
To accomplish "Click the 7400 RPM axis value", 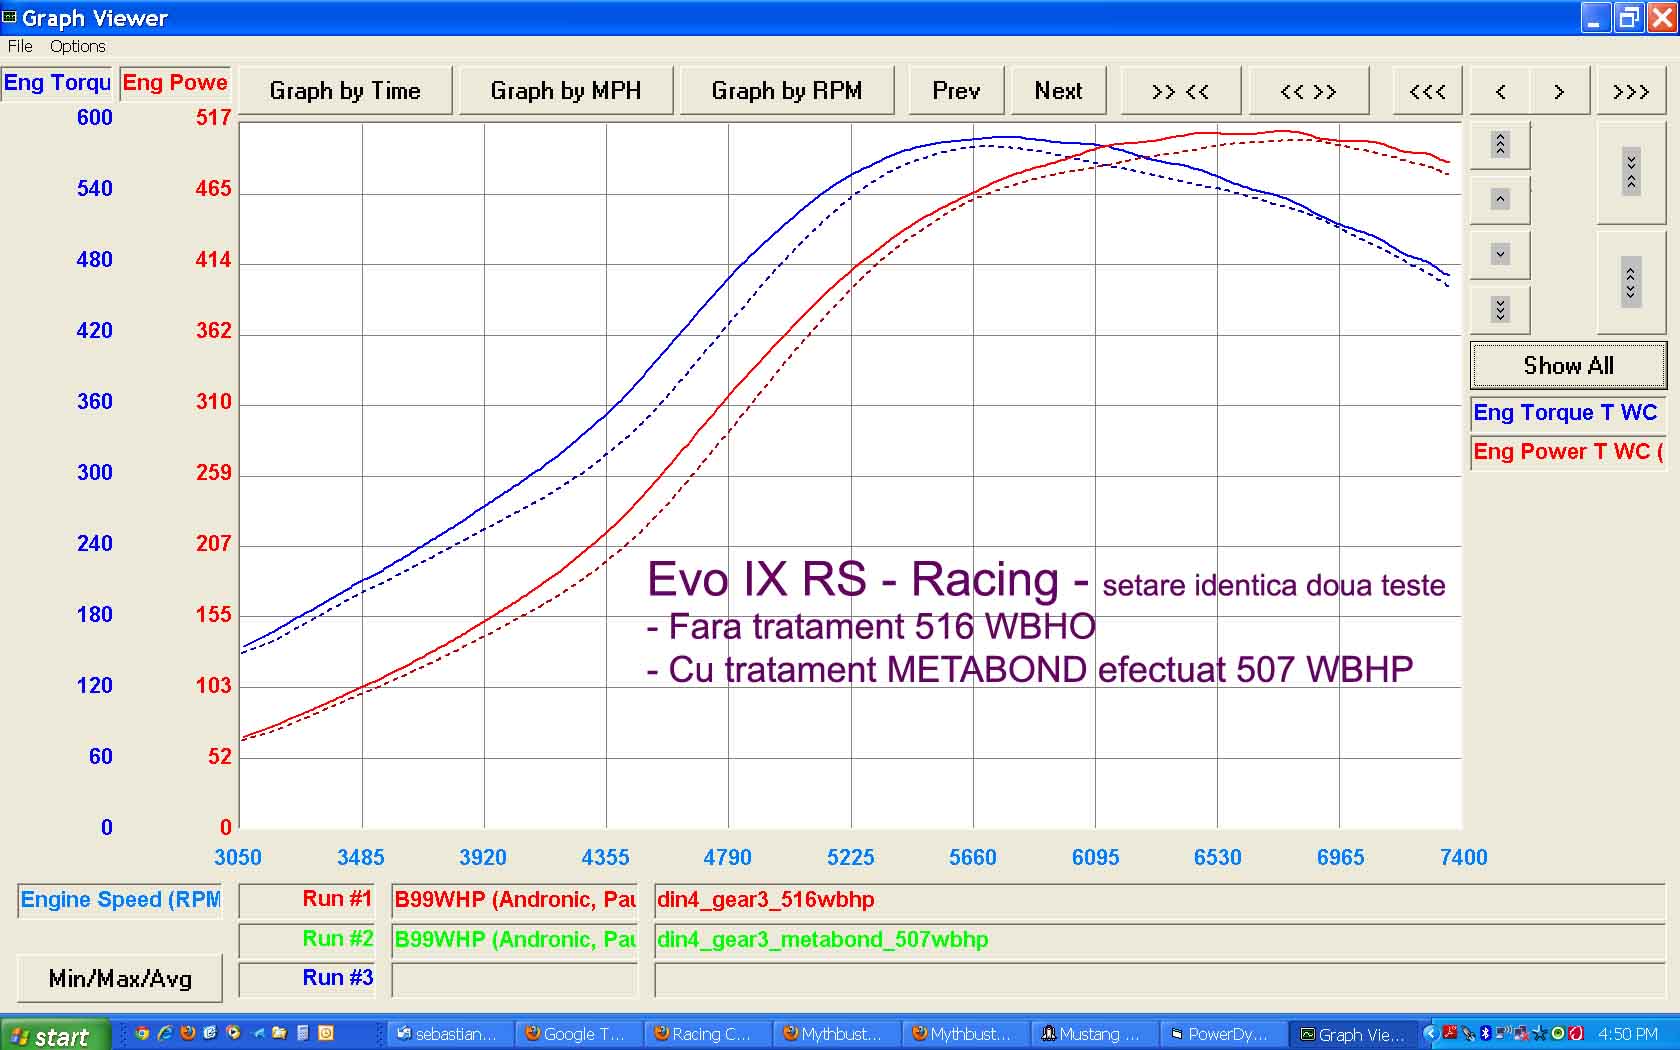I will (x=1464, y=858).
